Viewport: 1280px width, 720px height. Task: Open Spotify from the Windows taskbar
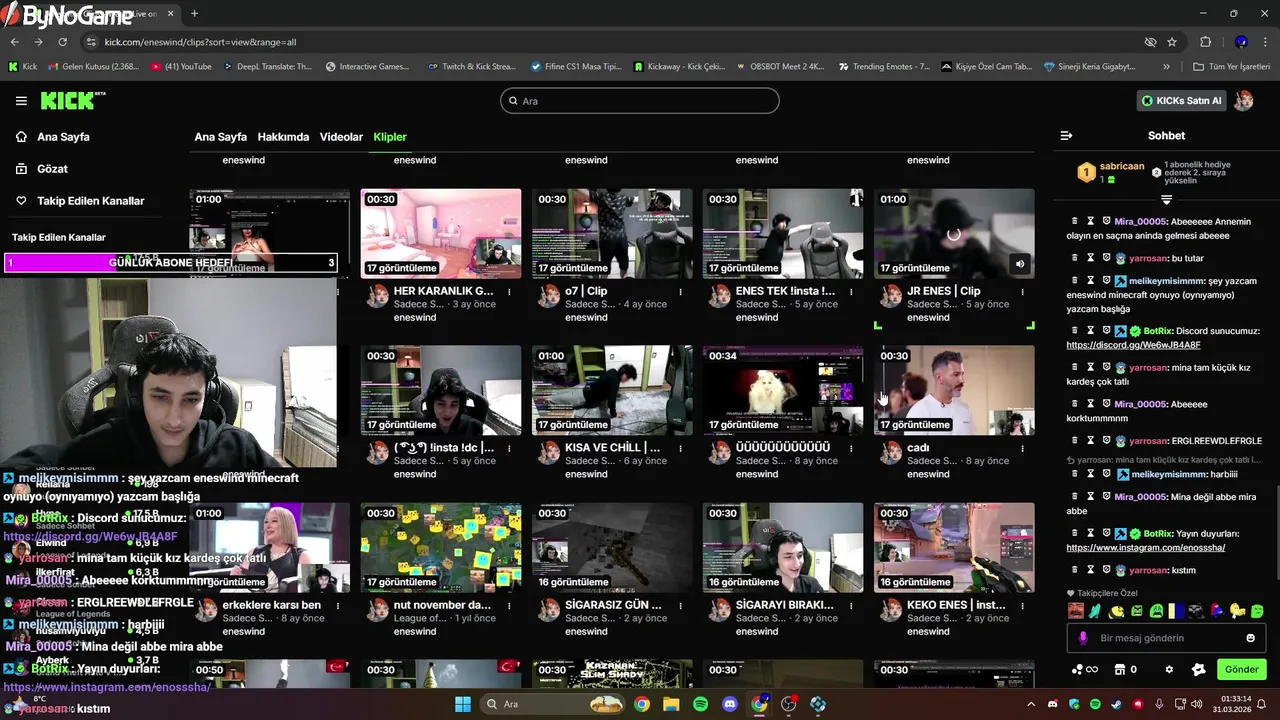(x=700, y=704)
